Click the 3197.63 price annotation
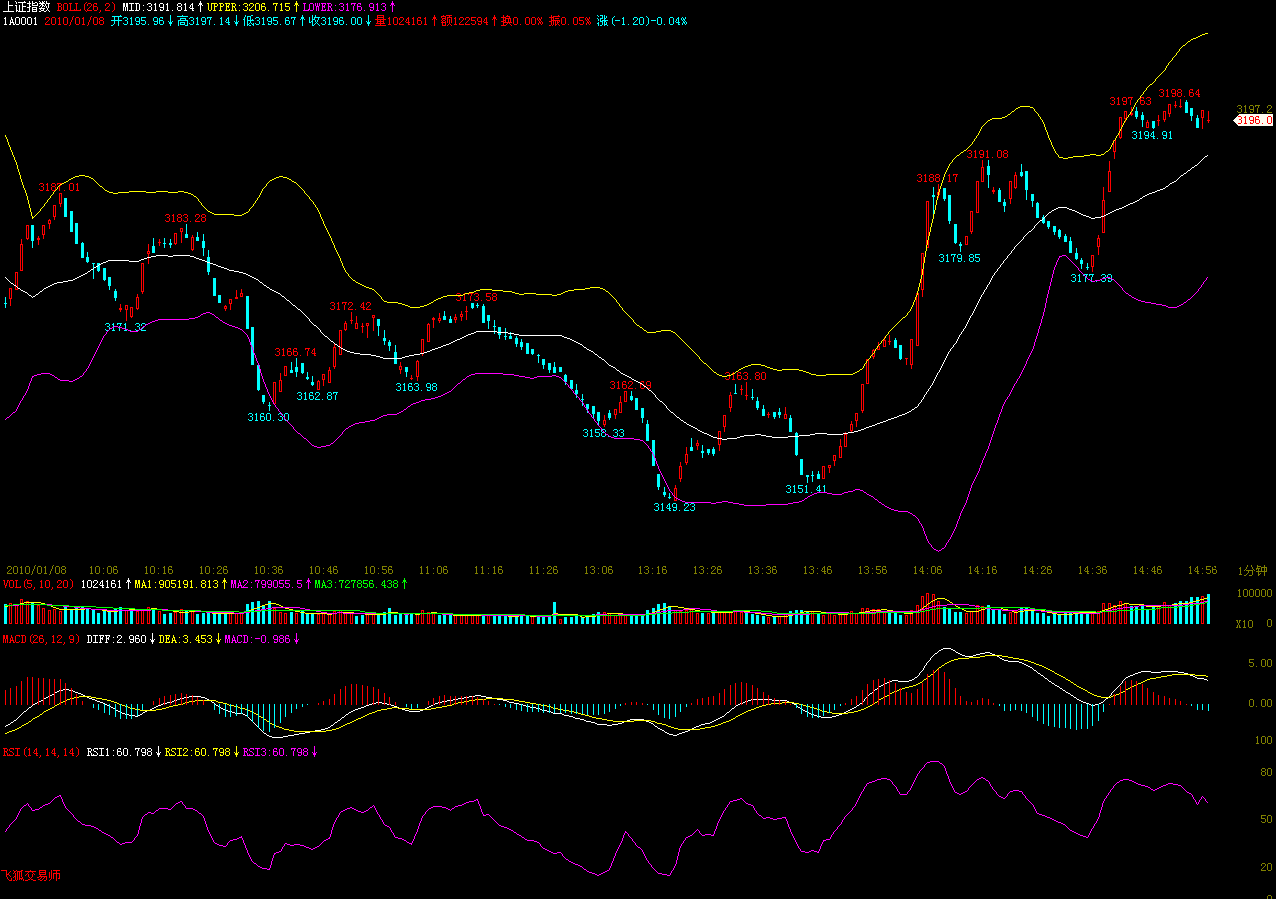 (x=1130, y=101)
